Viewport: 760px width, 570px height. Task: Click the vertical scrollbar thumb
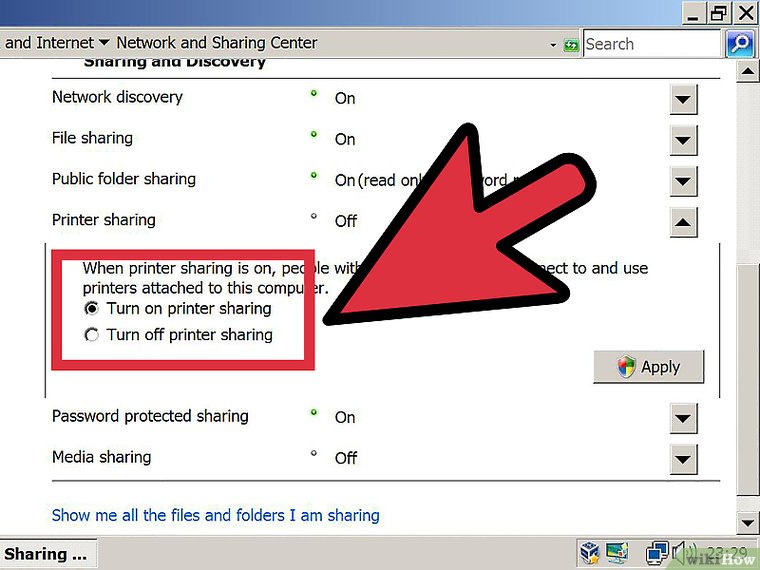[x=747, y=378]
